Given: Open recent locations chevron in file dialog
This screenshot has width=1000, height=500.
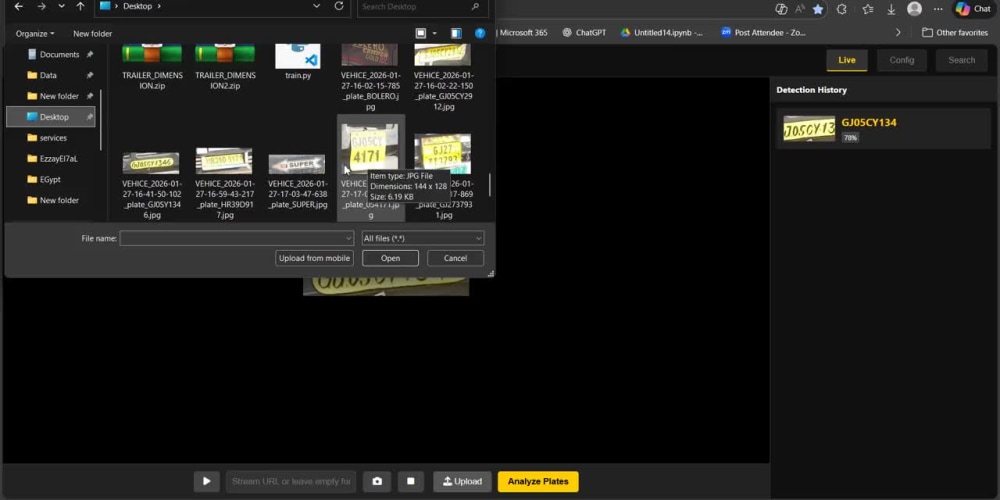Looking at the screenshot, I should (x=61, y=6).
